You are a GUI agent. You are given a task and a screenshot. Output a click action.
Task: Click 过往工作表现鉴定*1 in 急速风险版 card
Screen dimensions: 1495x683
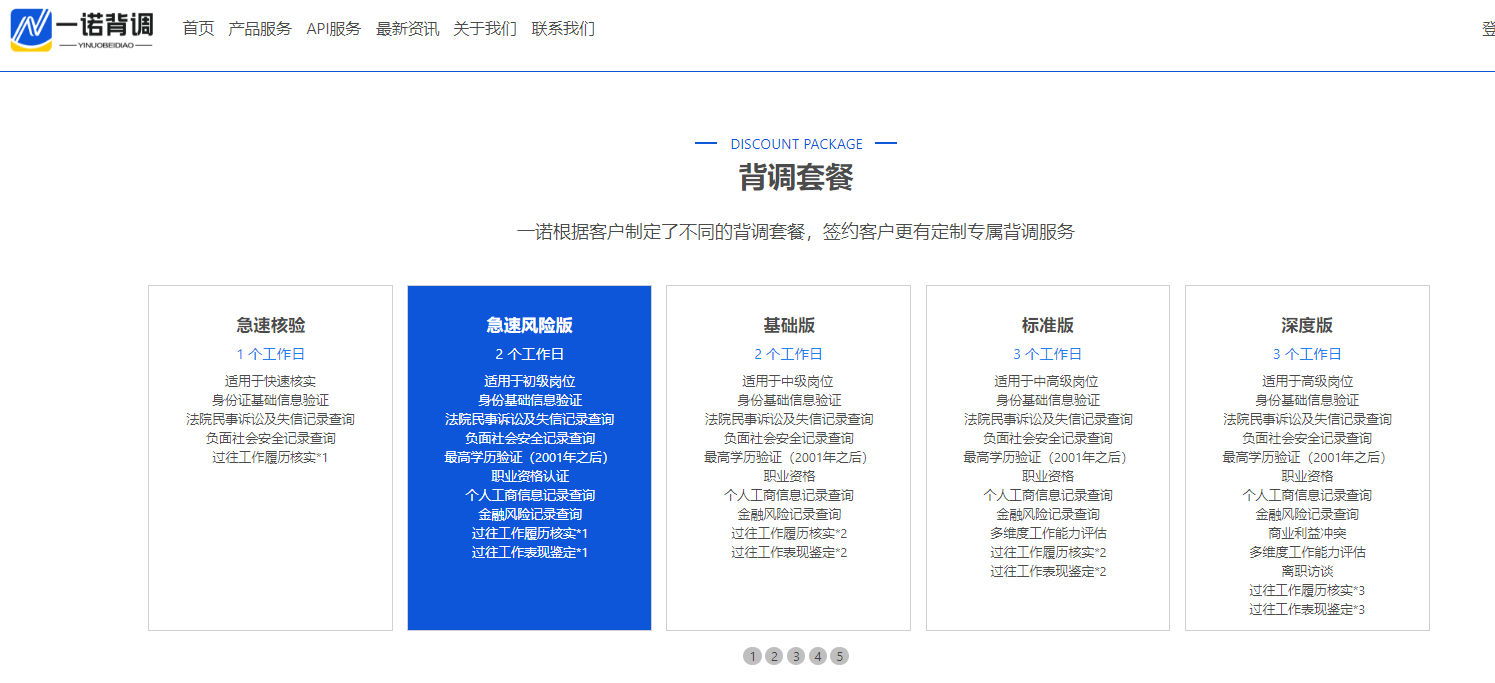[x=530, y=552]
